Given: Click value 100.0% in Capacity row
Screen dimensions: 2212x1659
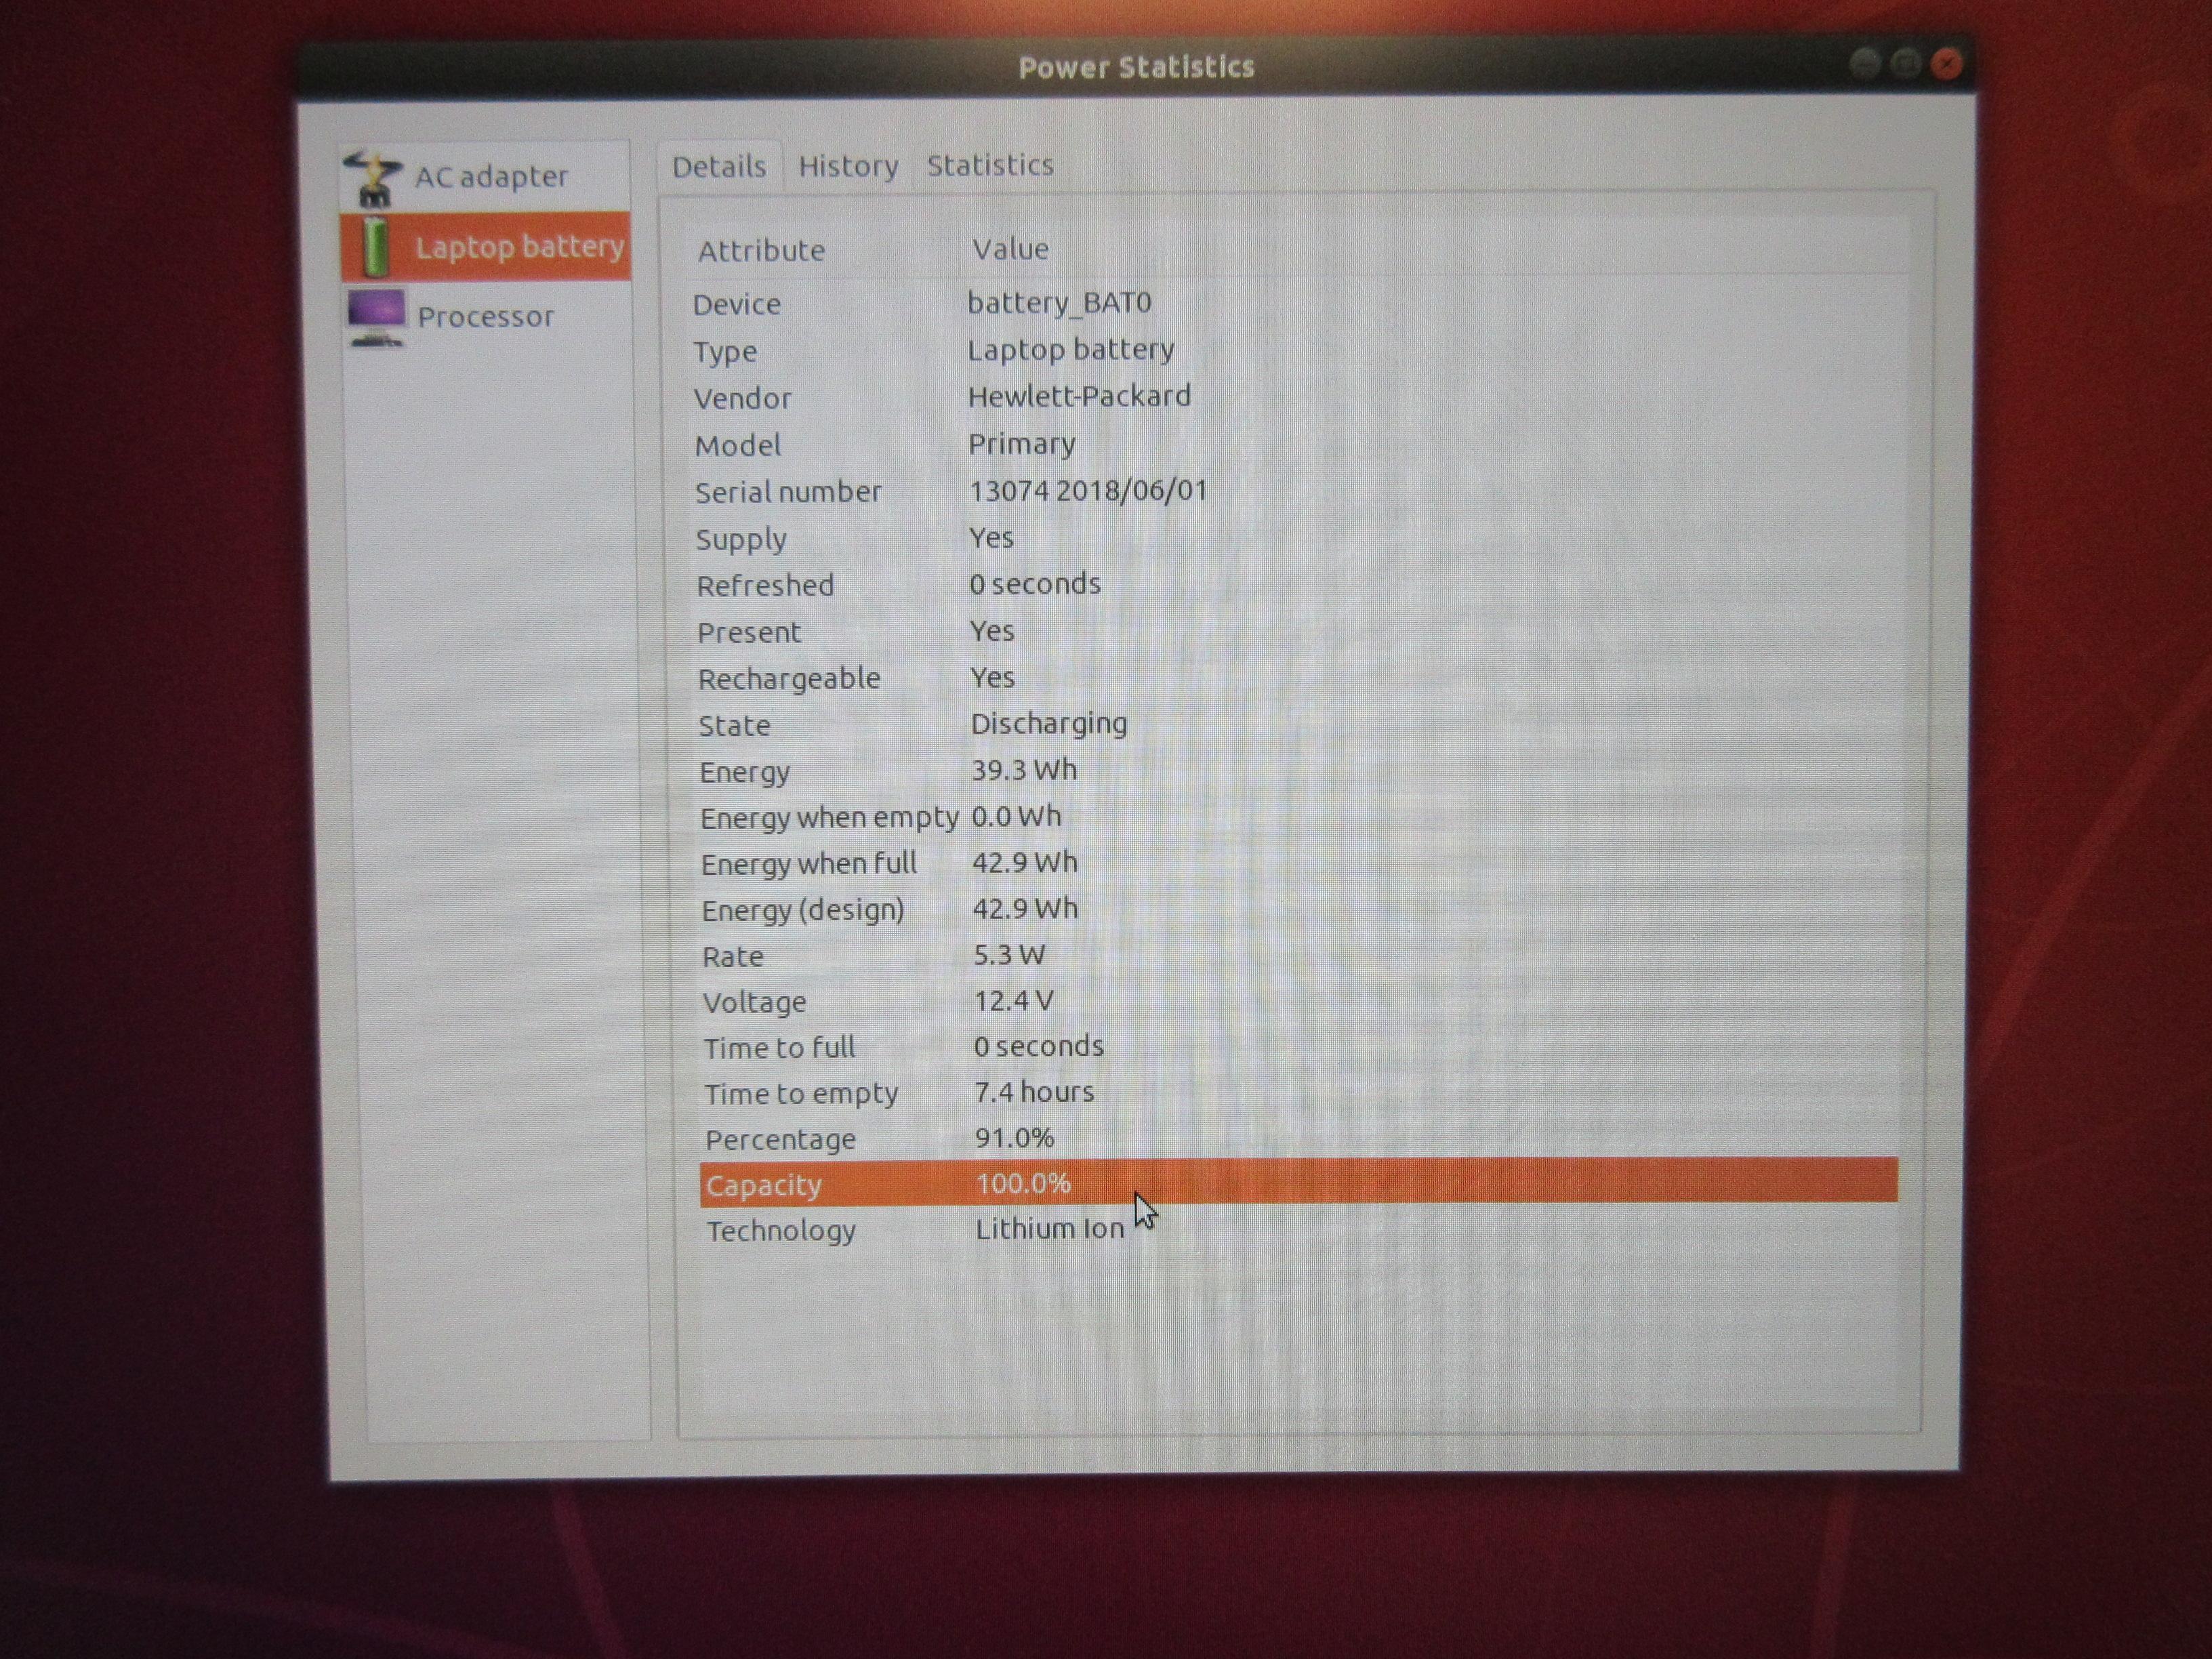Looking at the screenshot, I should click(1023, 1184).
